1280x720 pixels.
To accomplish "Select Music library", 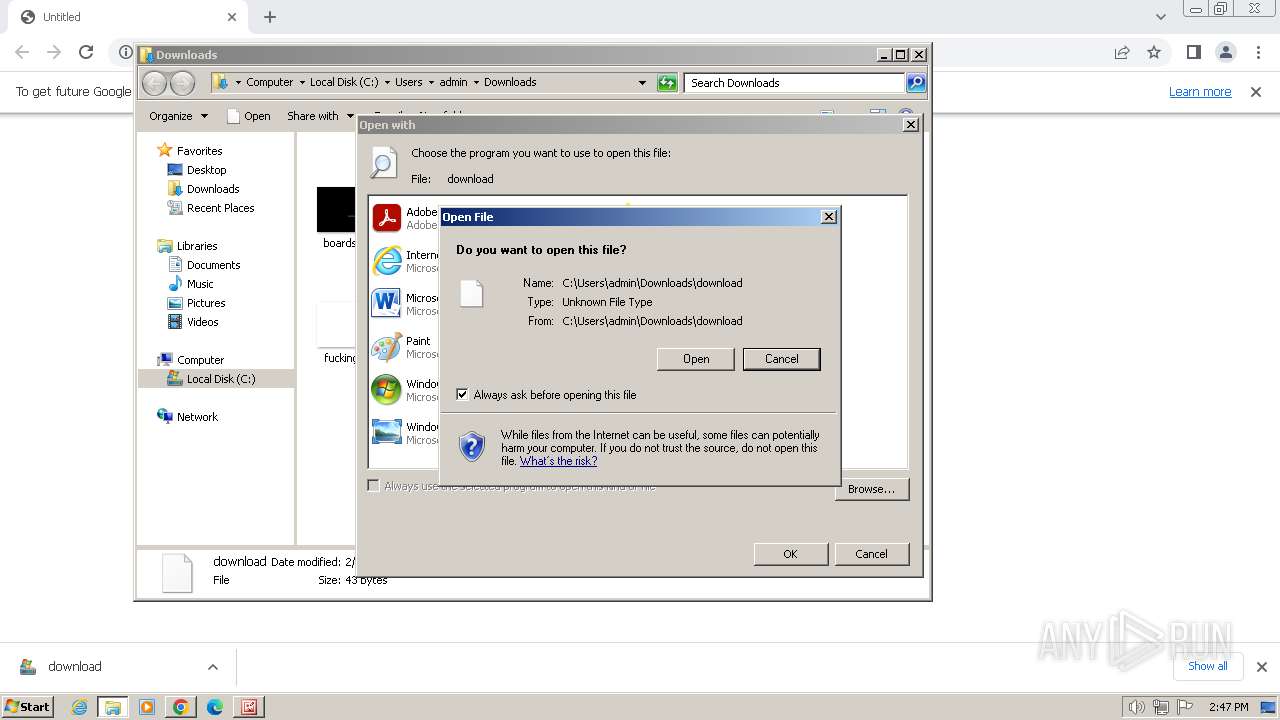I will tap(200, 284).
